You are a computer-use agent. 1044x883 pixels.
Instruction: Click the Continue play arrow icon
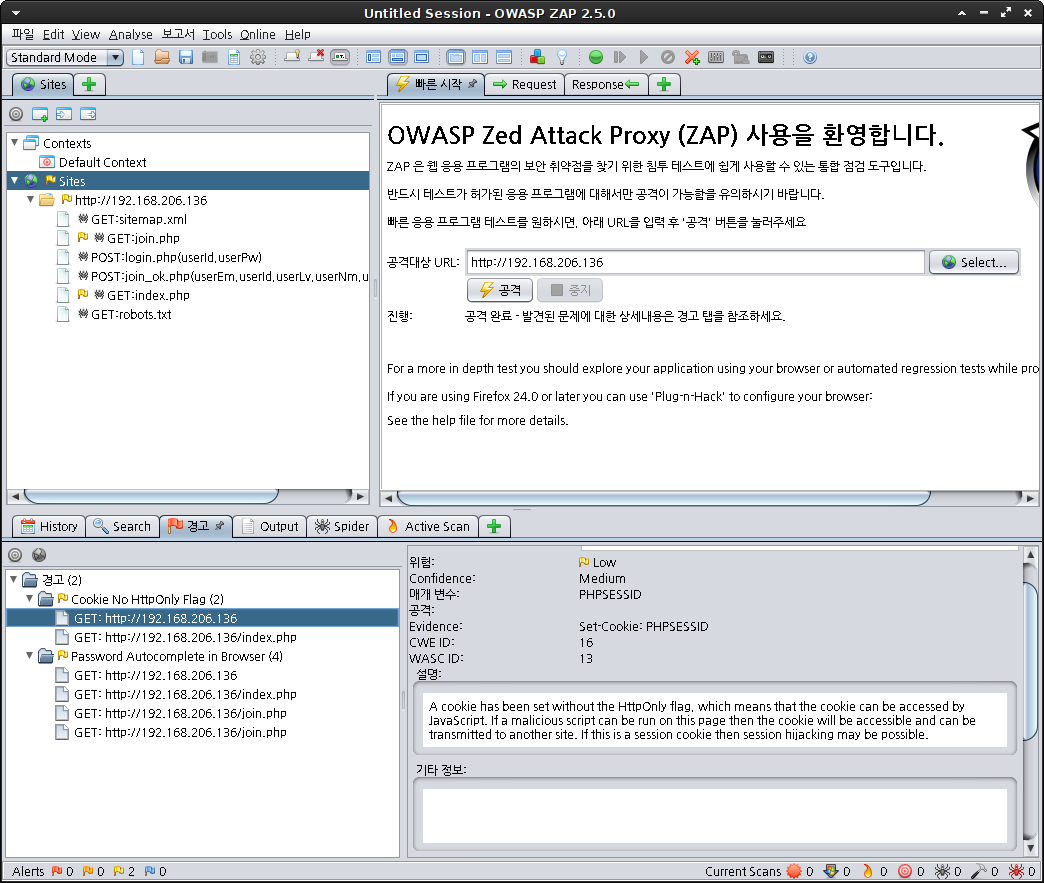coord(644,57)
